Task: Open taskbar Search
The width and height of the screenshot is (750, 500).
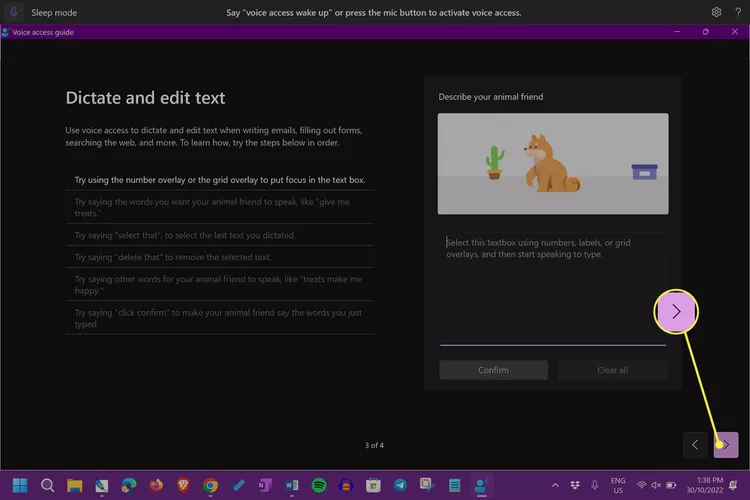Action: [x=47, y=485]
